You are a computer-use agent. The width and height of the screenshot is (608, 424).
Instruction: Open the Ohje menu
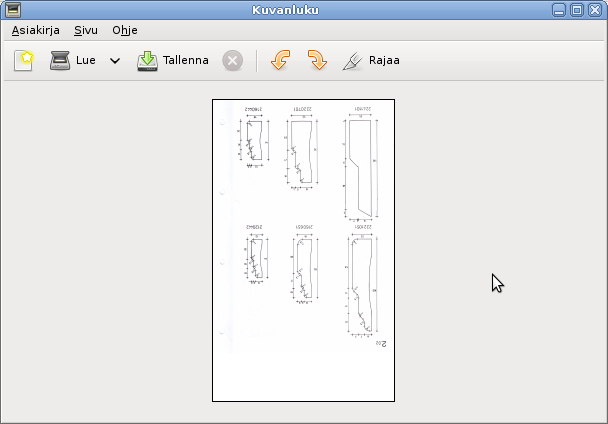tap(124, 30)
